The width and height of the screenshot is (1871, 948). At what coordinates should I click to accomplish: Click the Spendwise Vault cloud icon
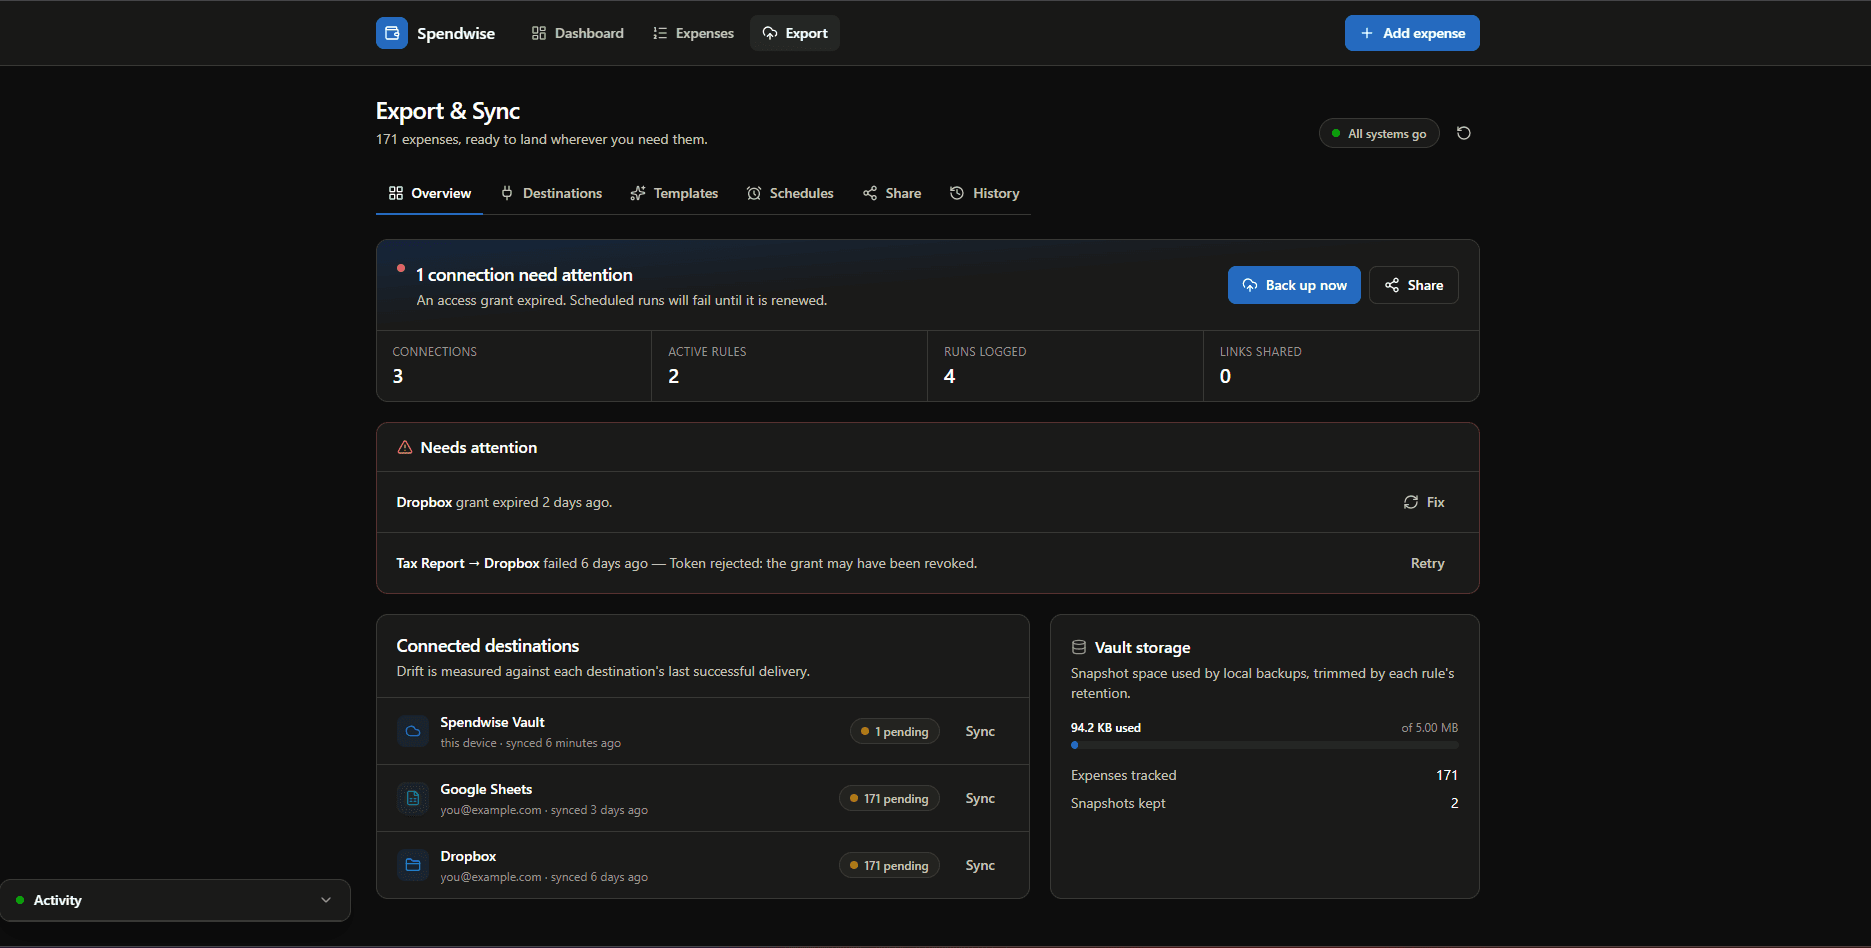(x=413, y=731)
